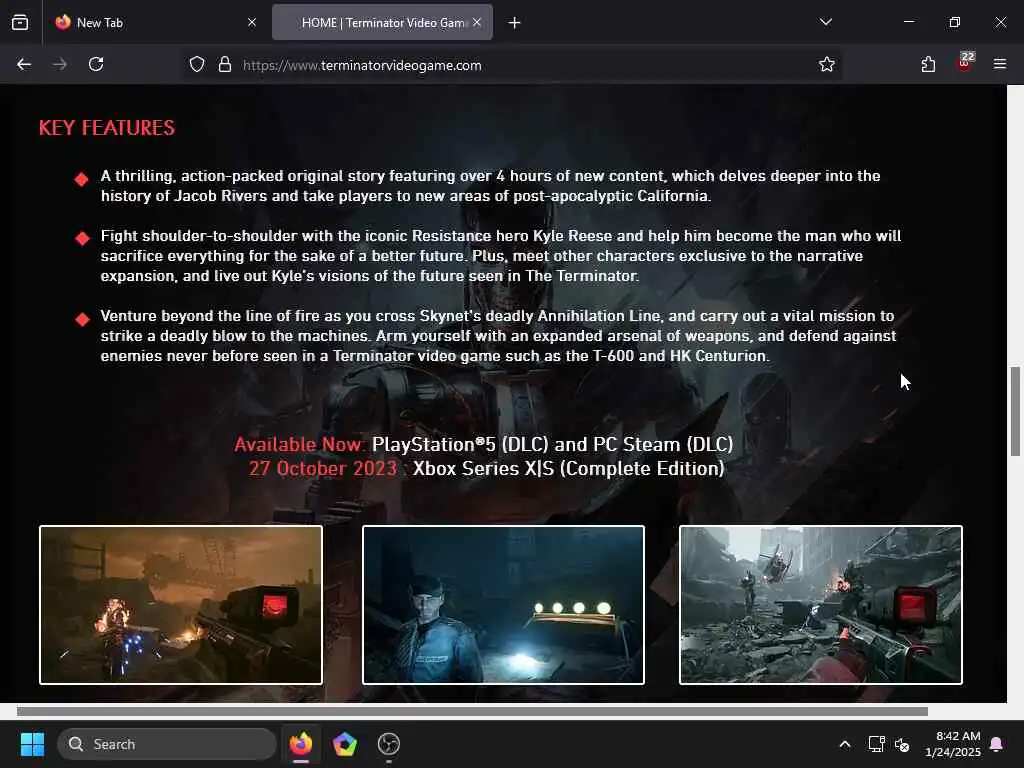1024x768 pixels.
Task: Open ad blocker extension with 22 badge
Action: 965,63
